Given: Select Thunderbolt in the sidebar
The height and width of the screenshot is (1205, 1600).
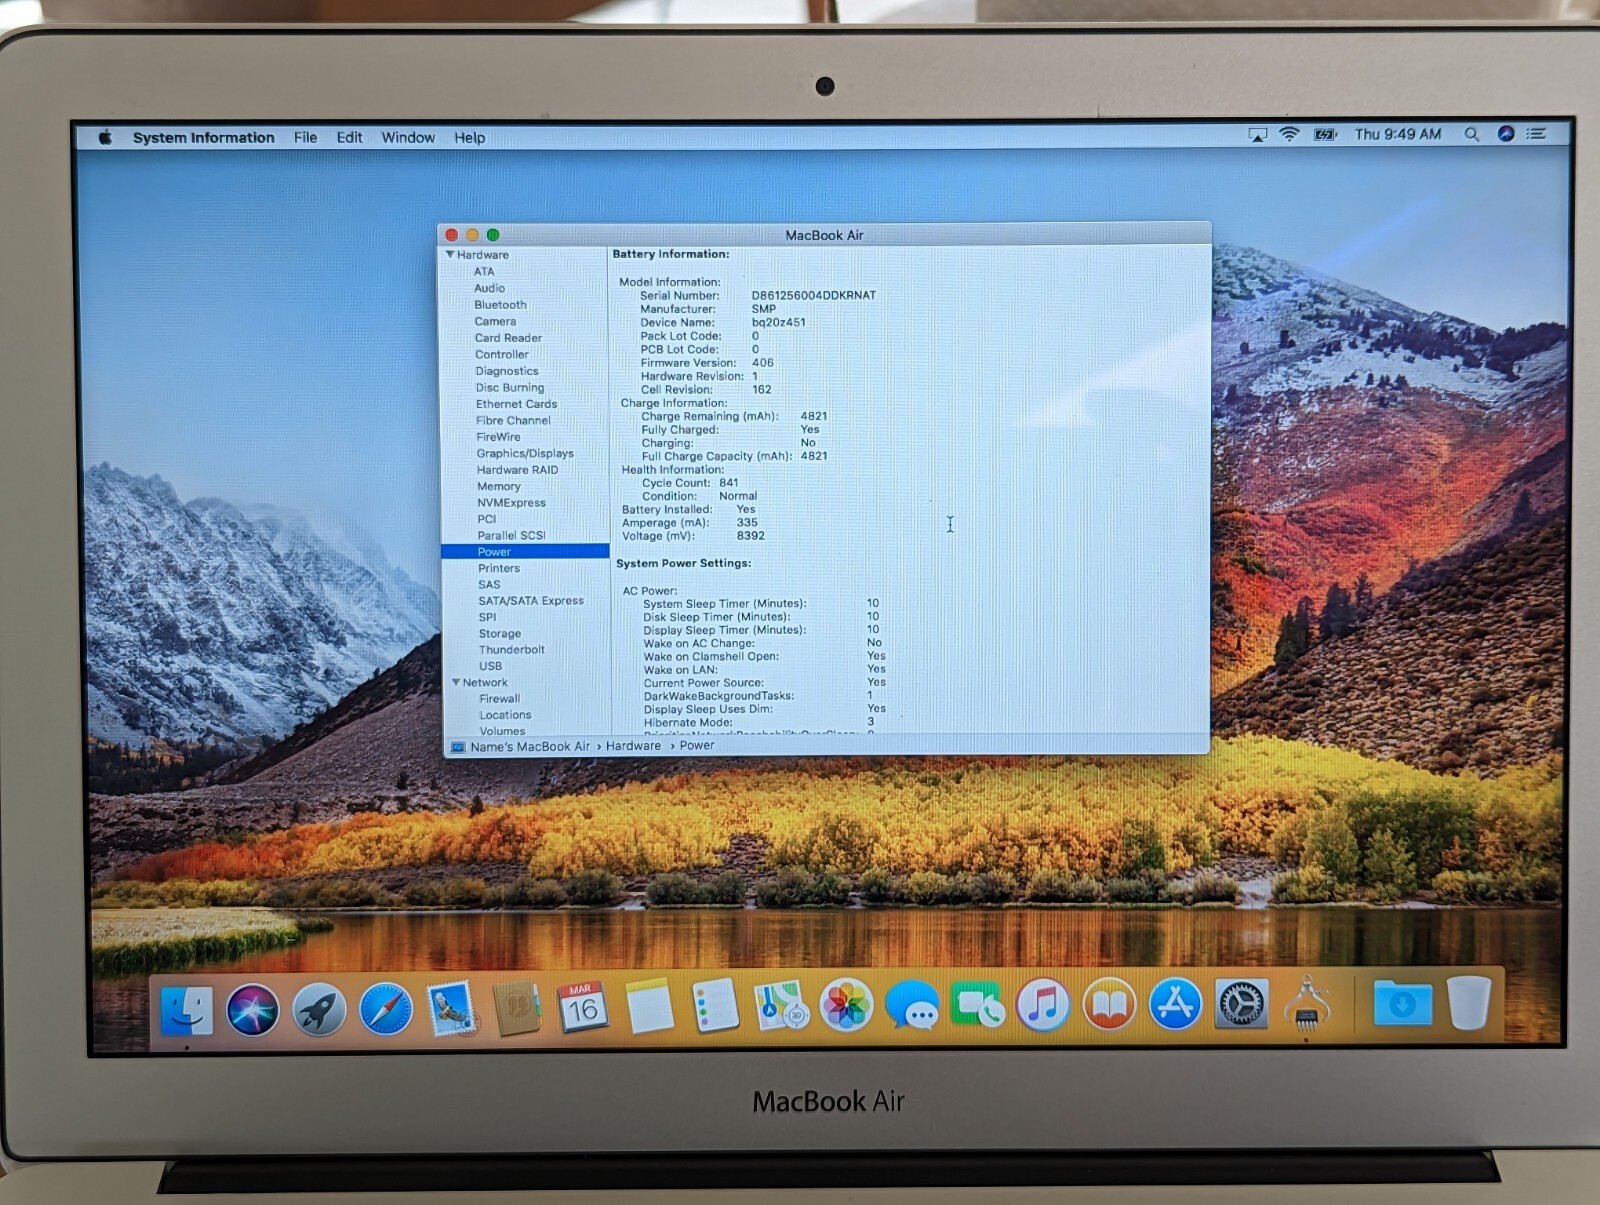Looking at the screenshot, I should [x=512, y=650].
